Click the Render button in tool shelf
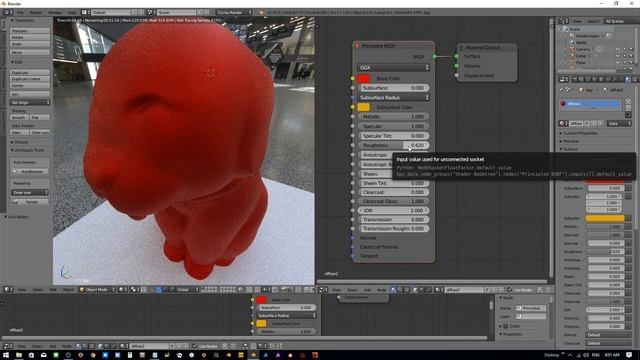 point(30,202)
